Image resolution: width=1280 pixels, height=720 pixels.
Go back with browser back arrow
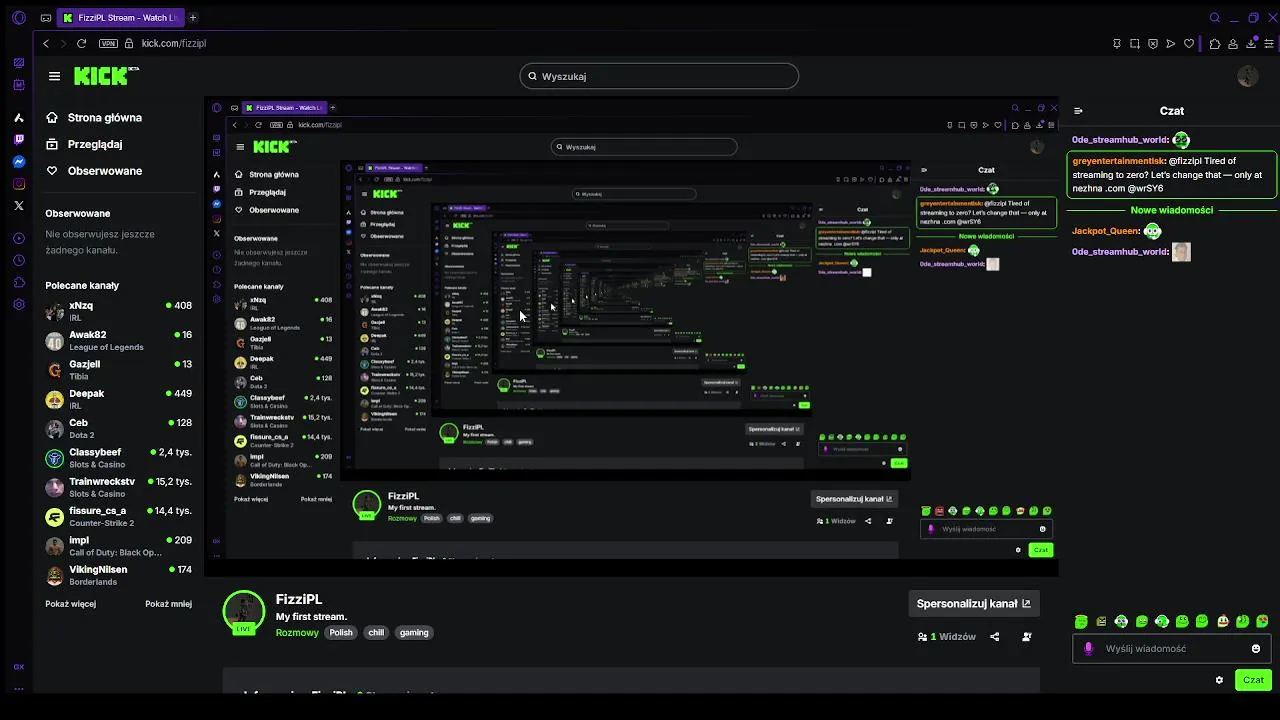click(x=46, y=44)
